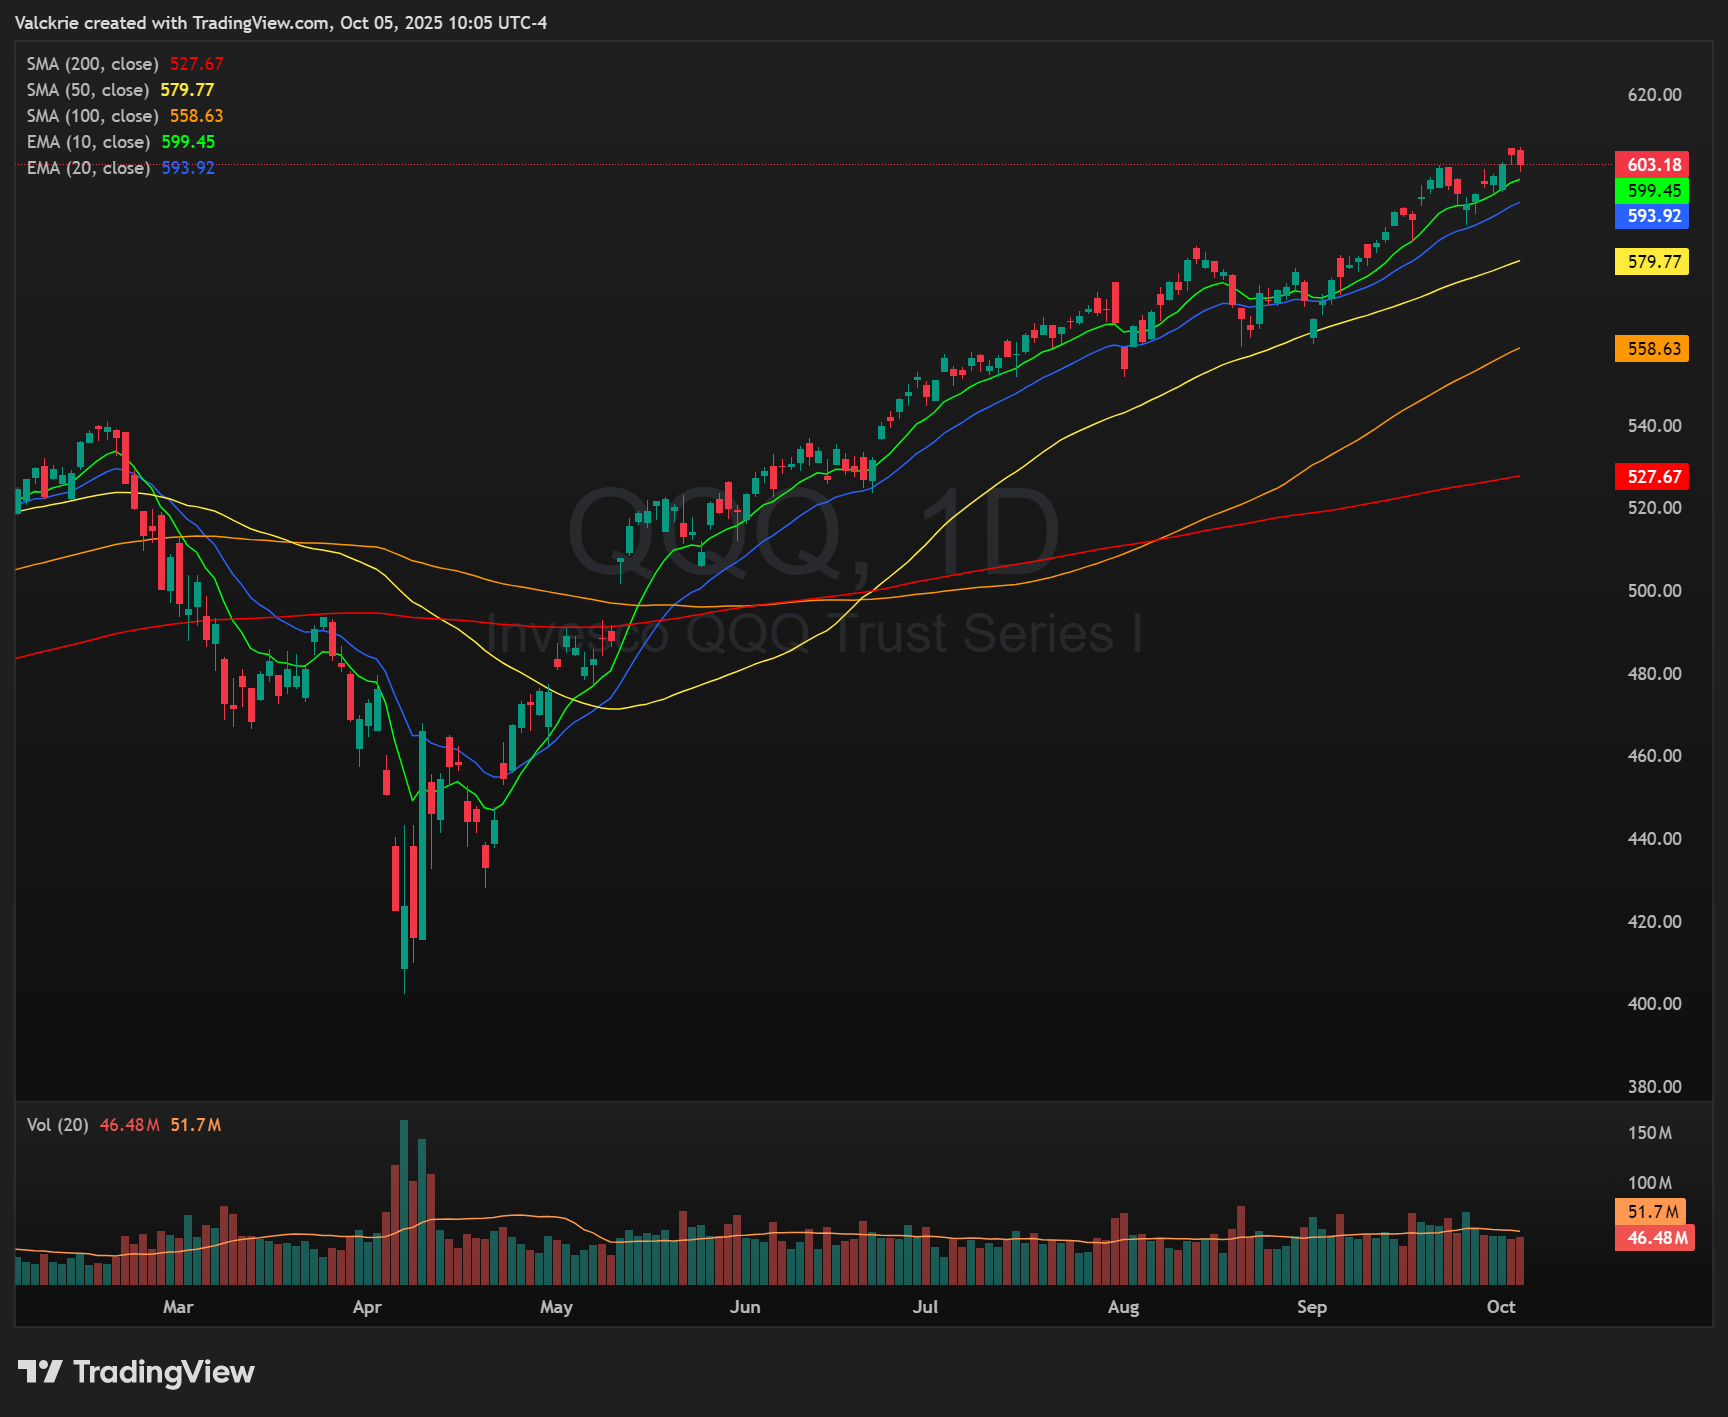Click the TradingView logo
Viewport: 1728px width, 1417px height.
pyautogui.click(x=136, y=1372)
